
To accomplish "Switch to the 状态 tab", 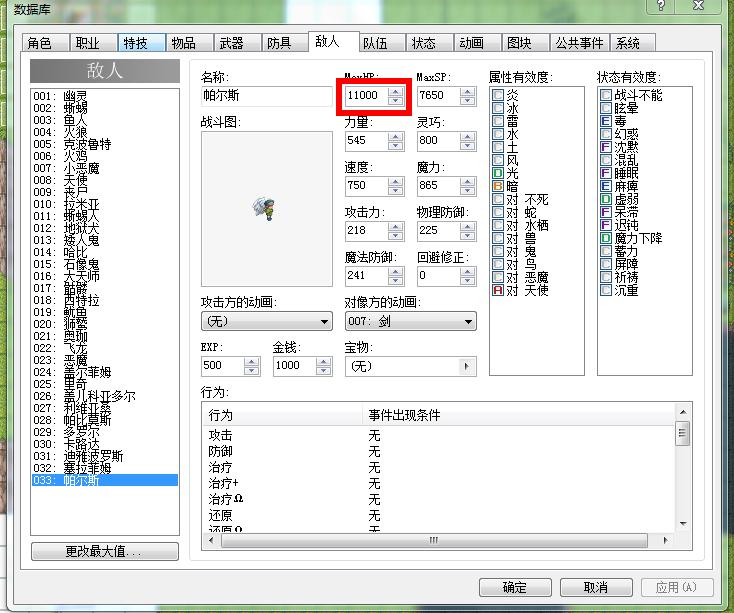I will coord(430,43).
